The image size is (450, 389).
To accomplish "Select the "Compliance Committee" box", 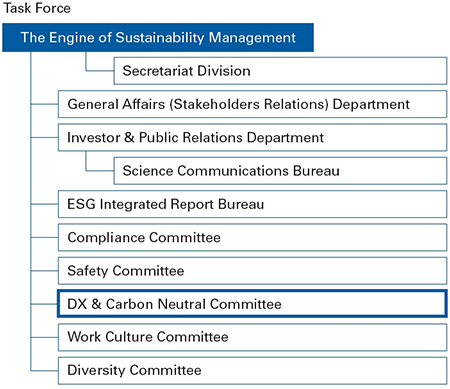I will (253, 237).
